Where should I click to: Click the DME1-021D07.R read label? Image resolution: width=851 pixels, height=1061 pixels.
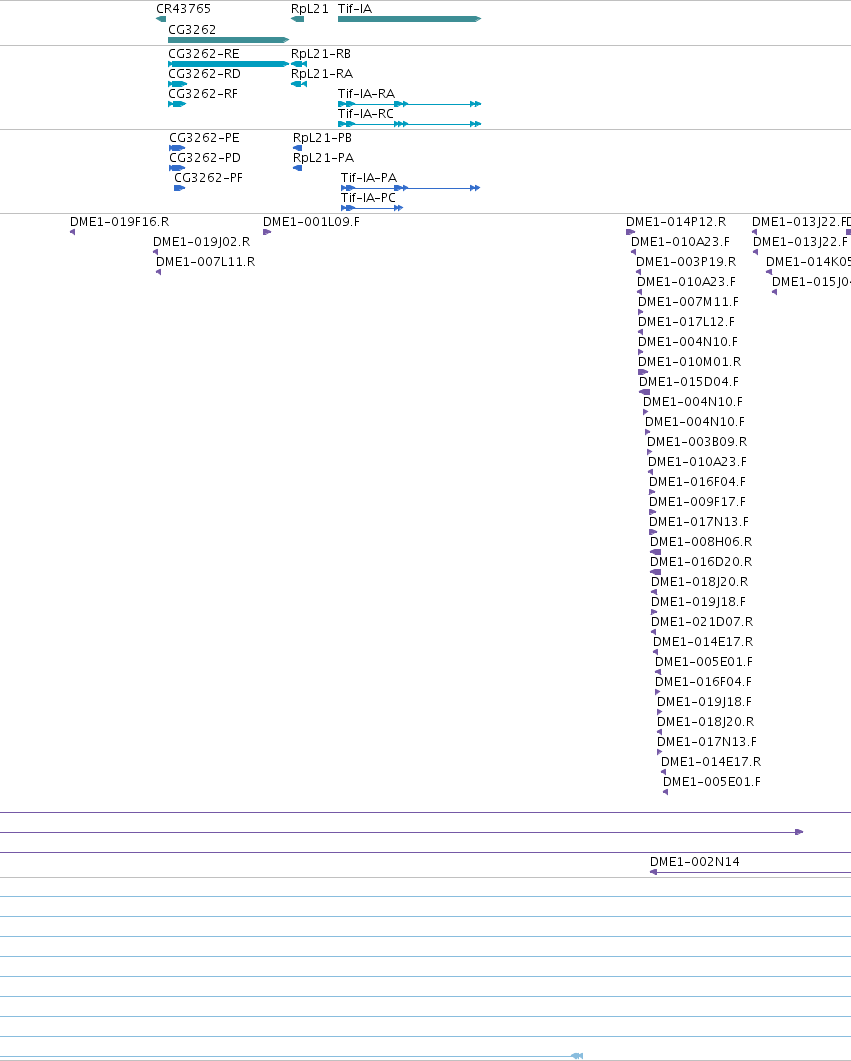pyautogui.click(x=702, y=621)
